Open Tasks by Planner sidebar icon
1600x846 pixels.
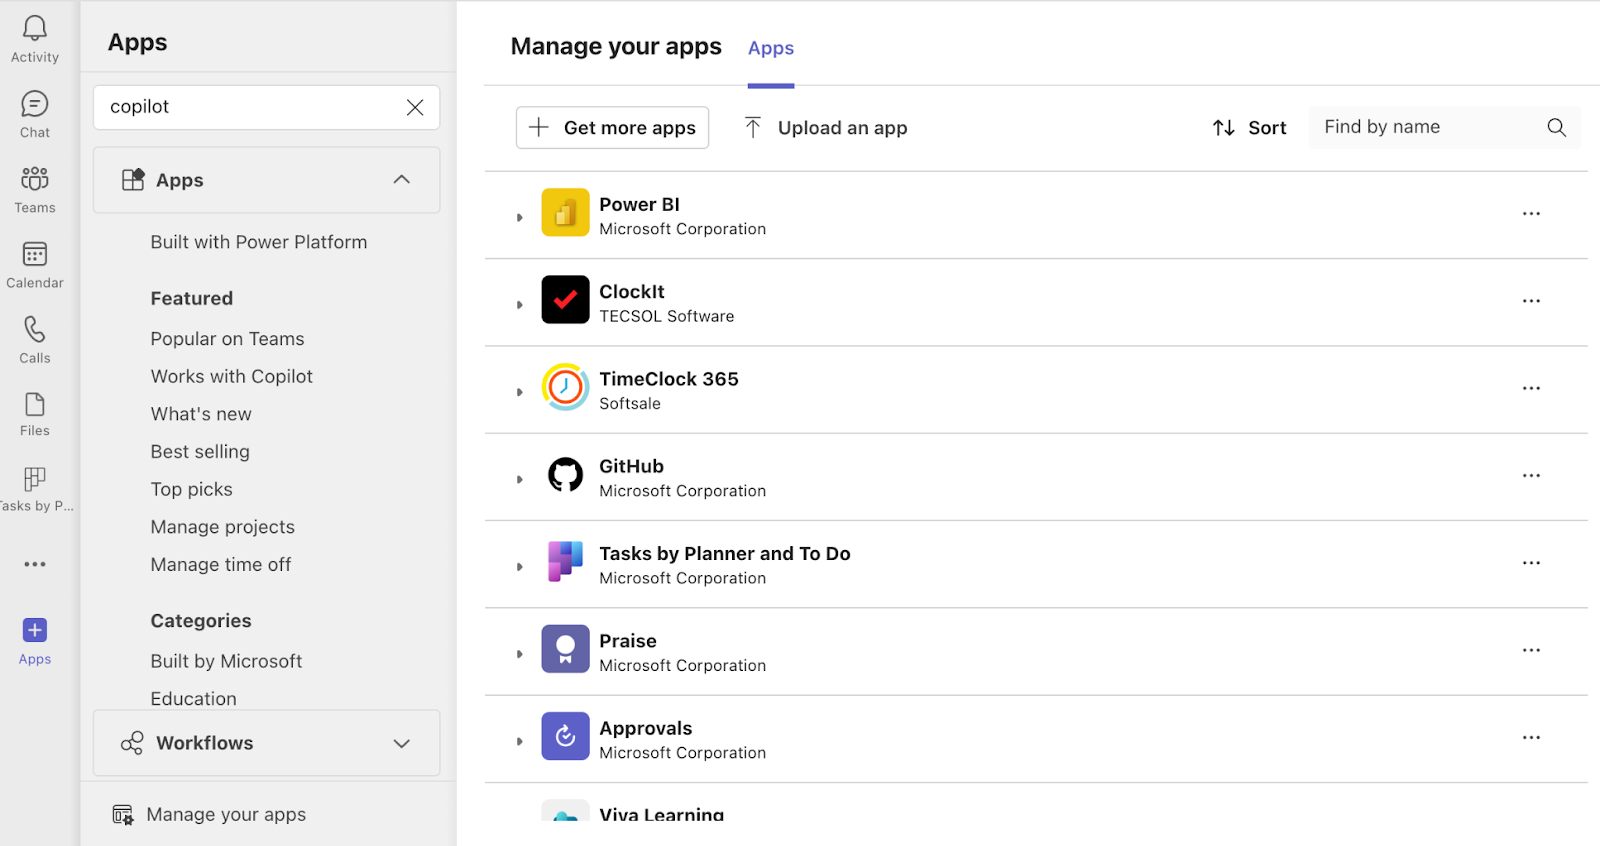tap(35, 479)
